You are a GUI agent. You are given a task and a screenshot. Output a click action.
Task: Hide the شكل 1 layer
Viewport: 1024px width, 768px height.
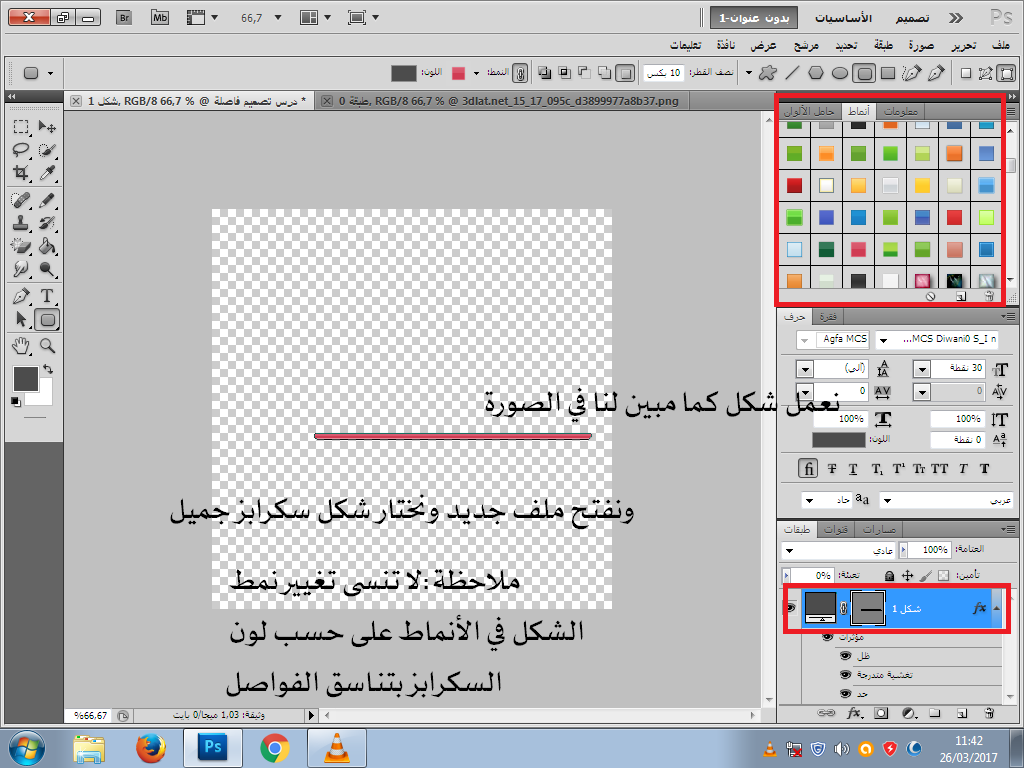click(x=791, y=607)
